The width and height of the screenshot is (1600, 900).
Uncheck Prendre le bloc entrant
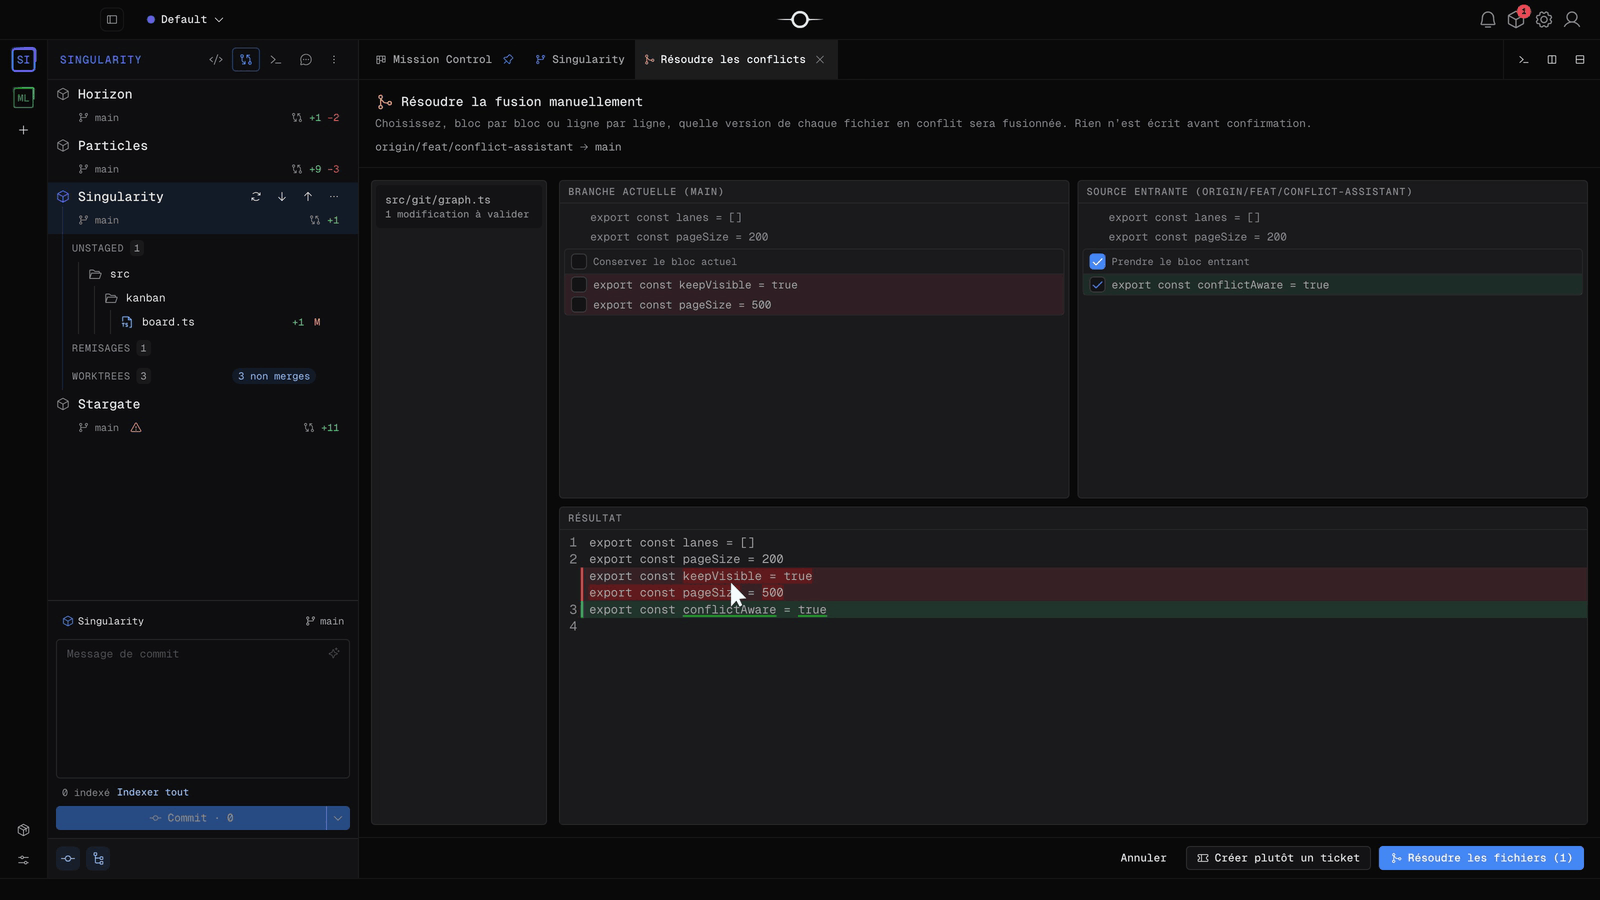coord(1097,262)
